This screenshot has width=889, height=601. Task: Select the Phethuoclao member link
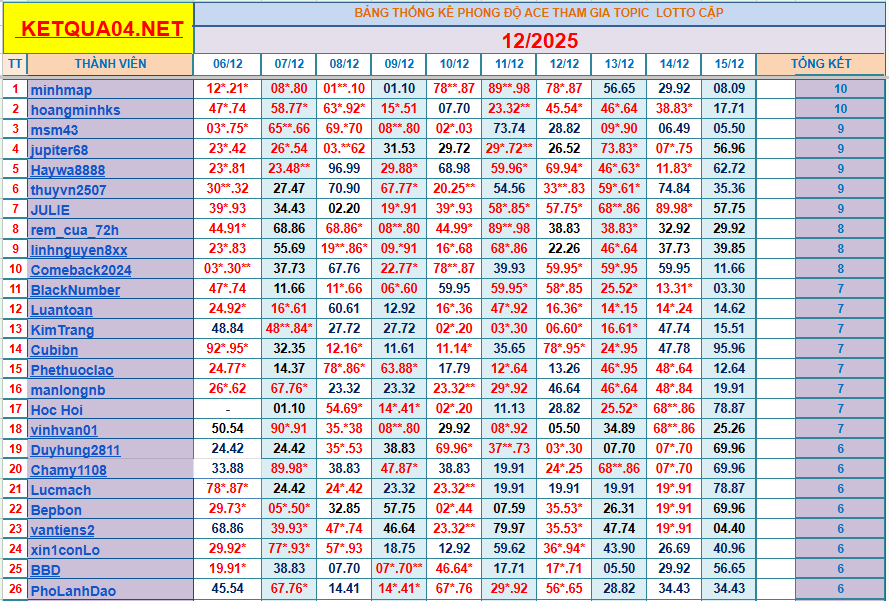(72, 369)
